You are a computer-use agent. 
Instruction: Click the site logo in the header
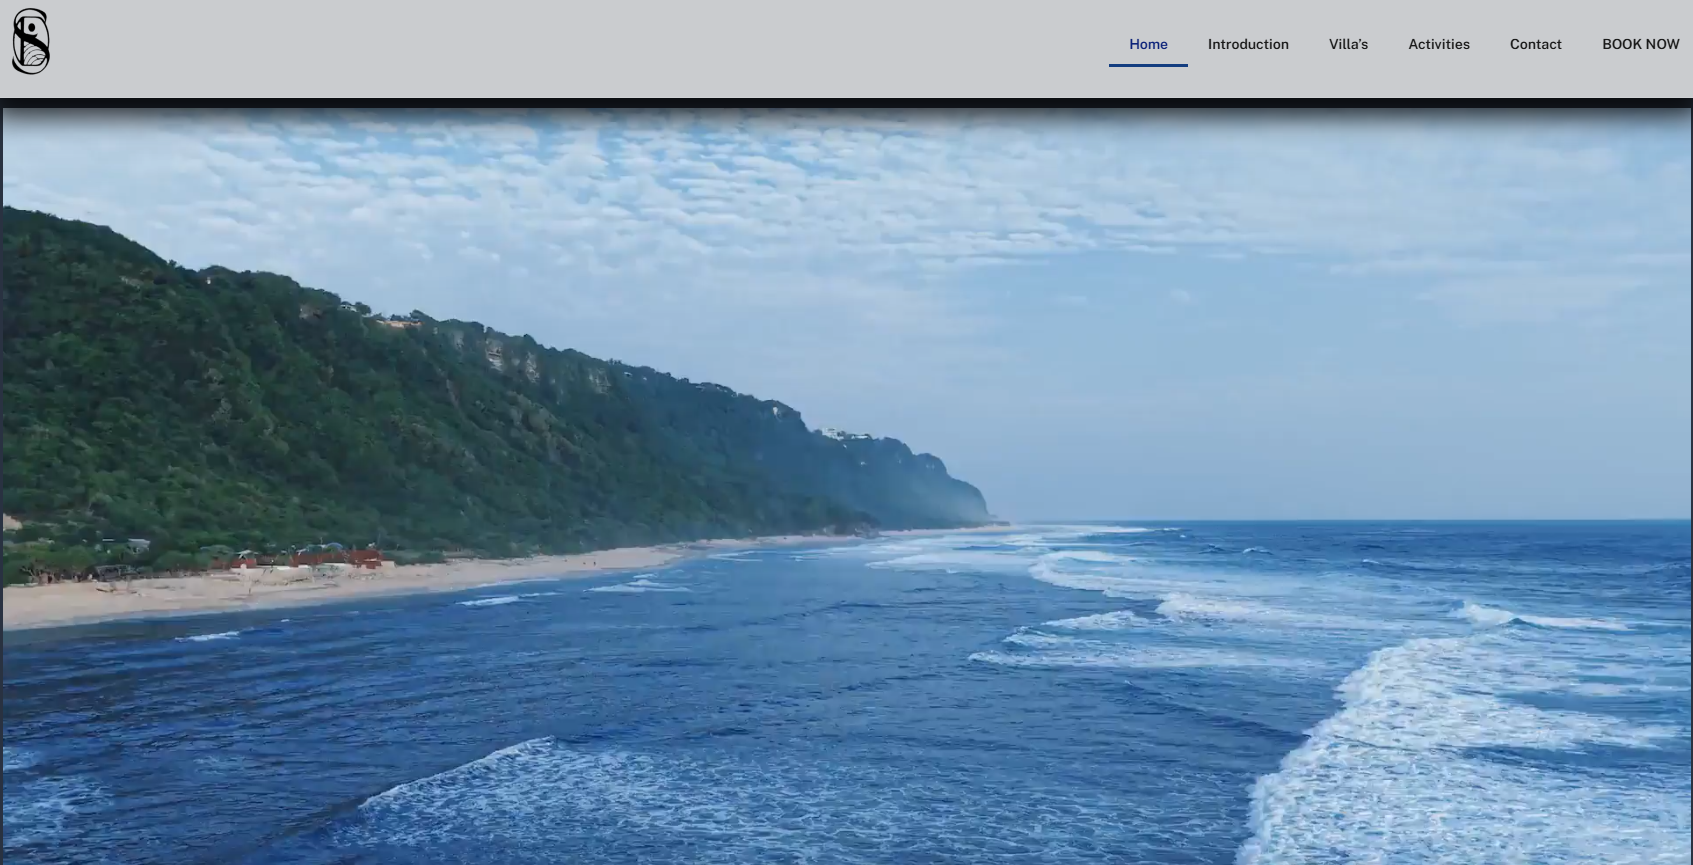(x=31, y=41)
